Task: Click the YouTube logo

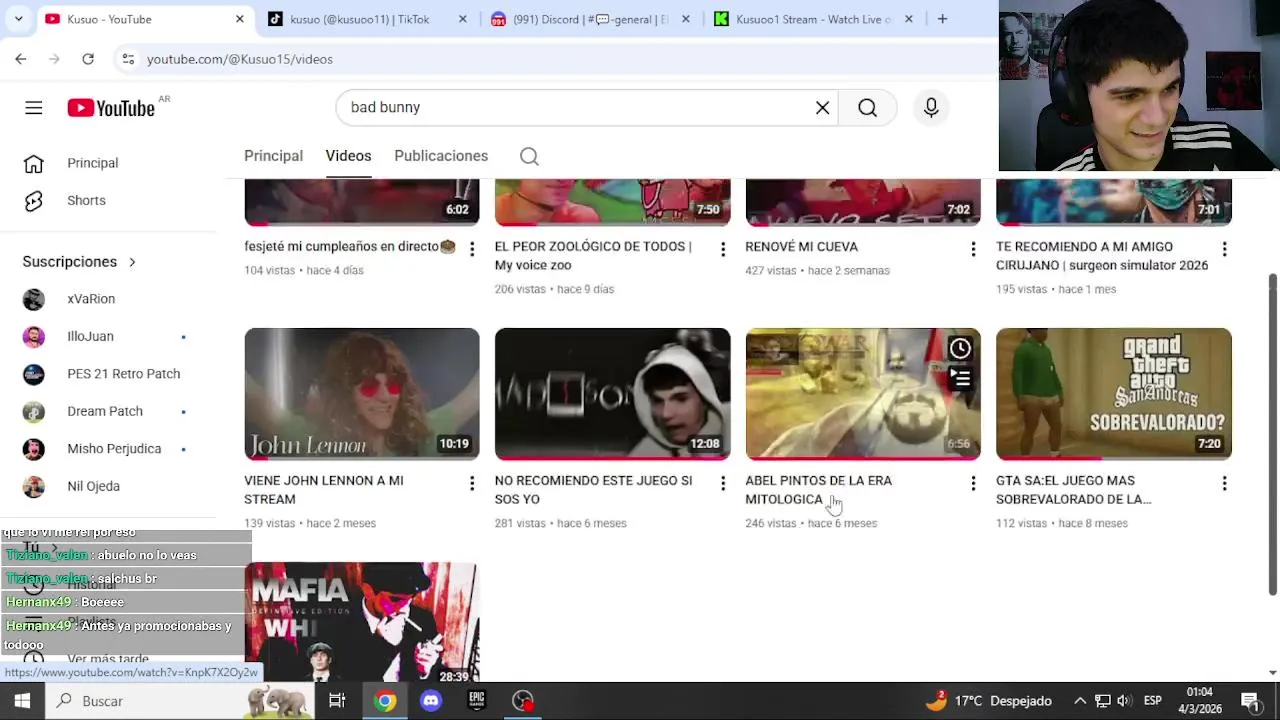Action: click(111, 108)
